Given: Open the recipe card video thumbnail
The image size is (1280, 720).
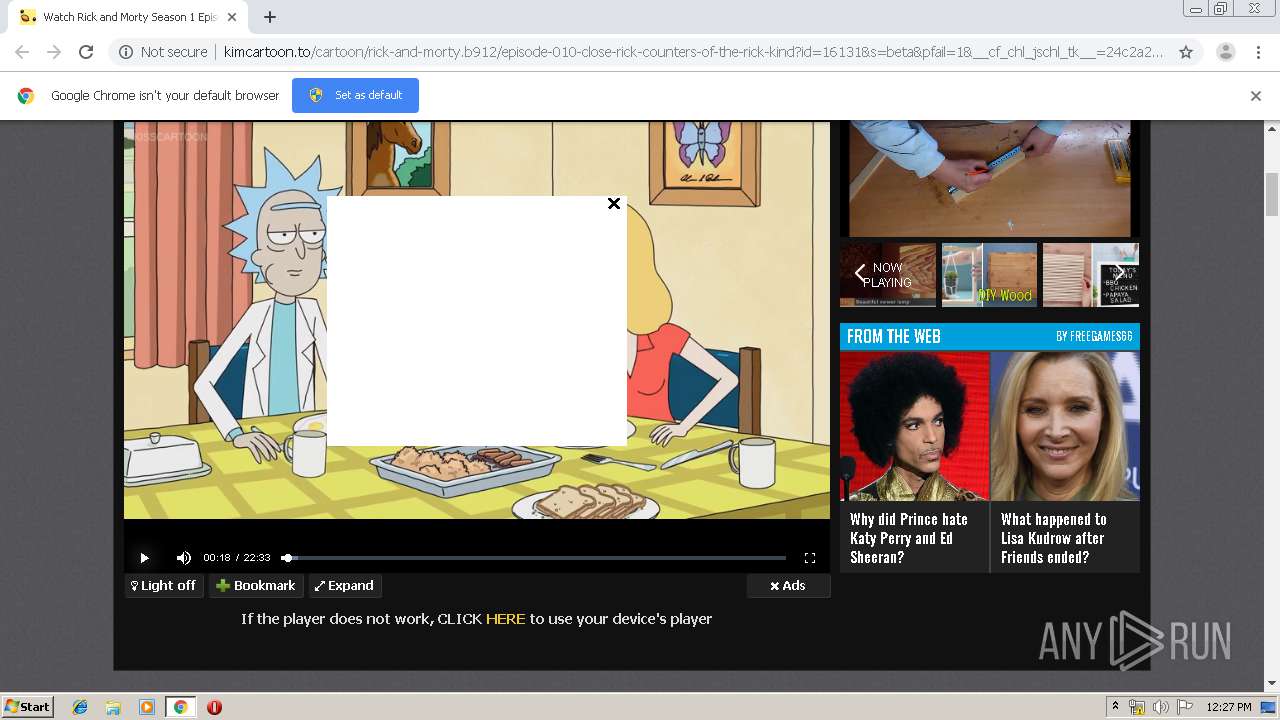Looking at the screenshot, I should click(x=1091, y=274).
